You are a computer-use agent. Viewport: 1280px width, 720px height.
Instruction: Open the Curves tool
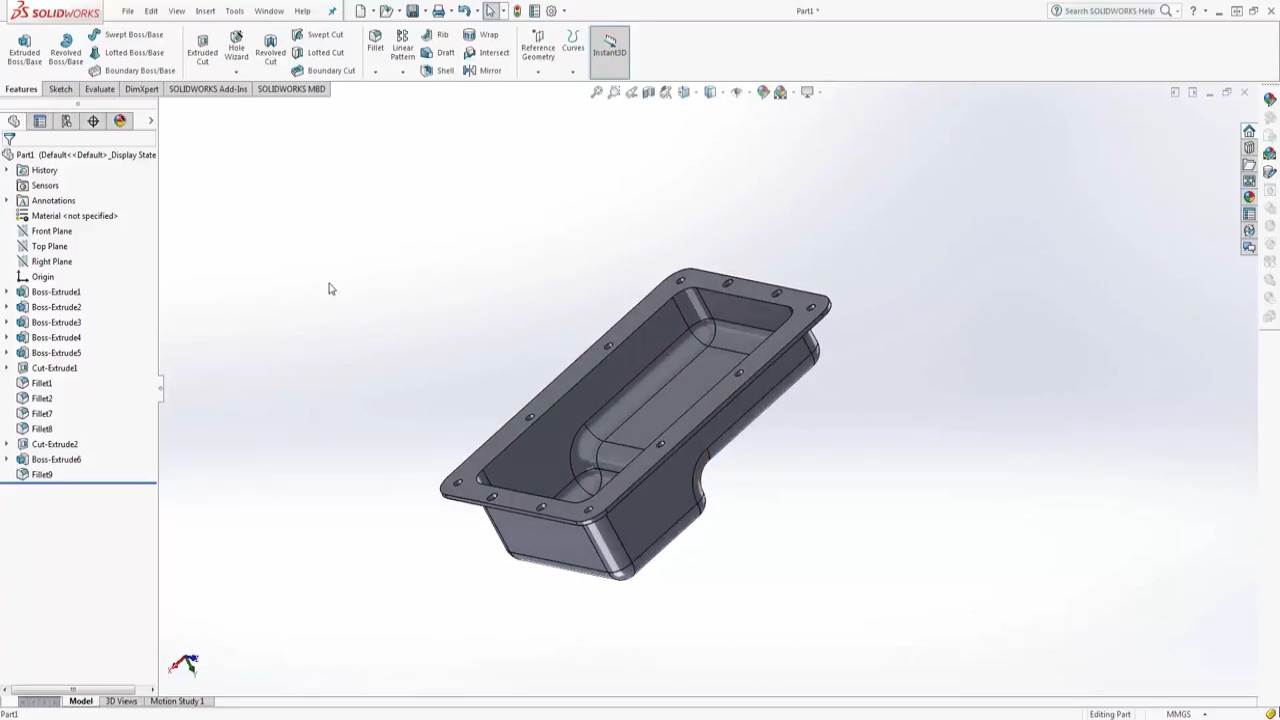tap(573, 41)
